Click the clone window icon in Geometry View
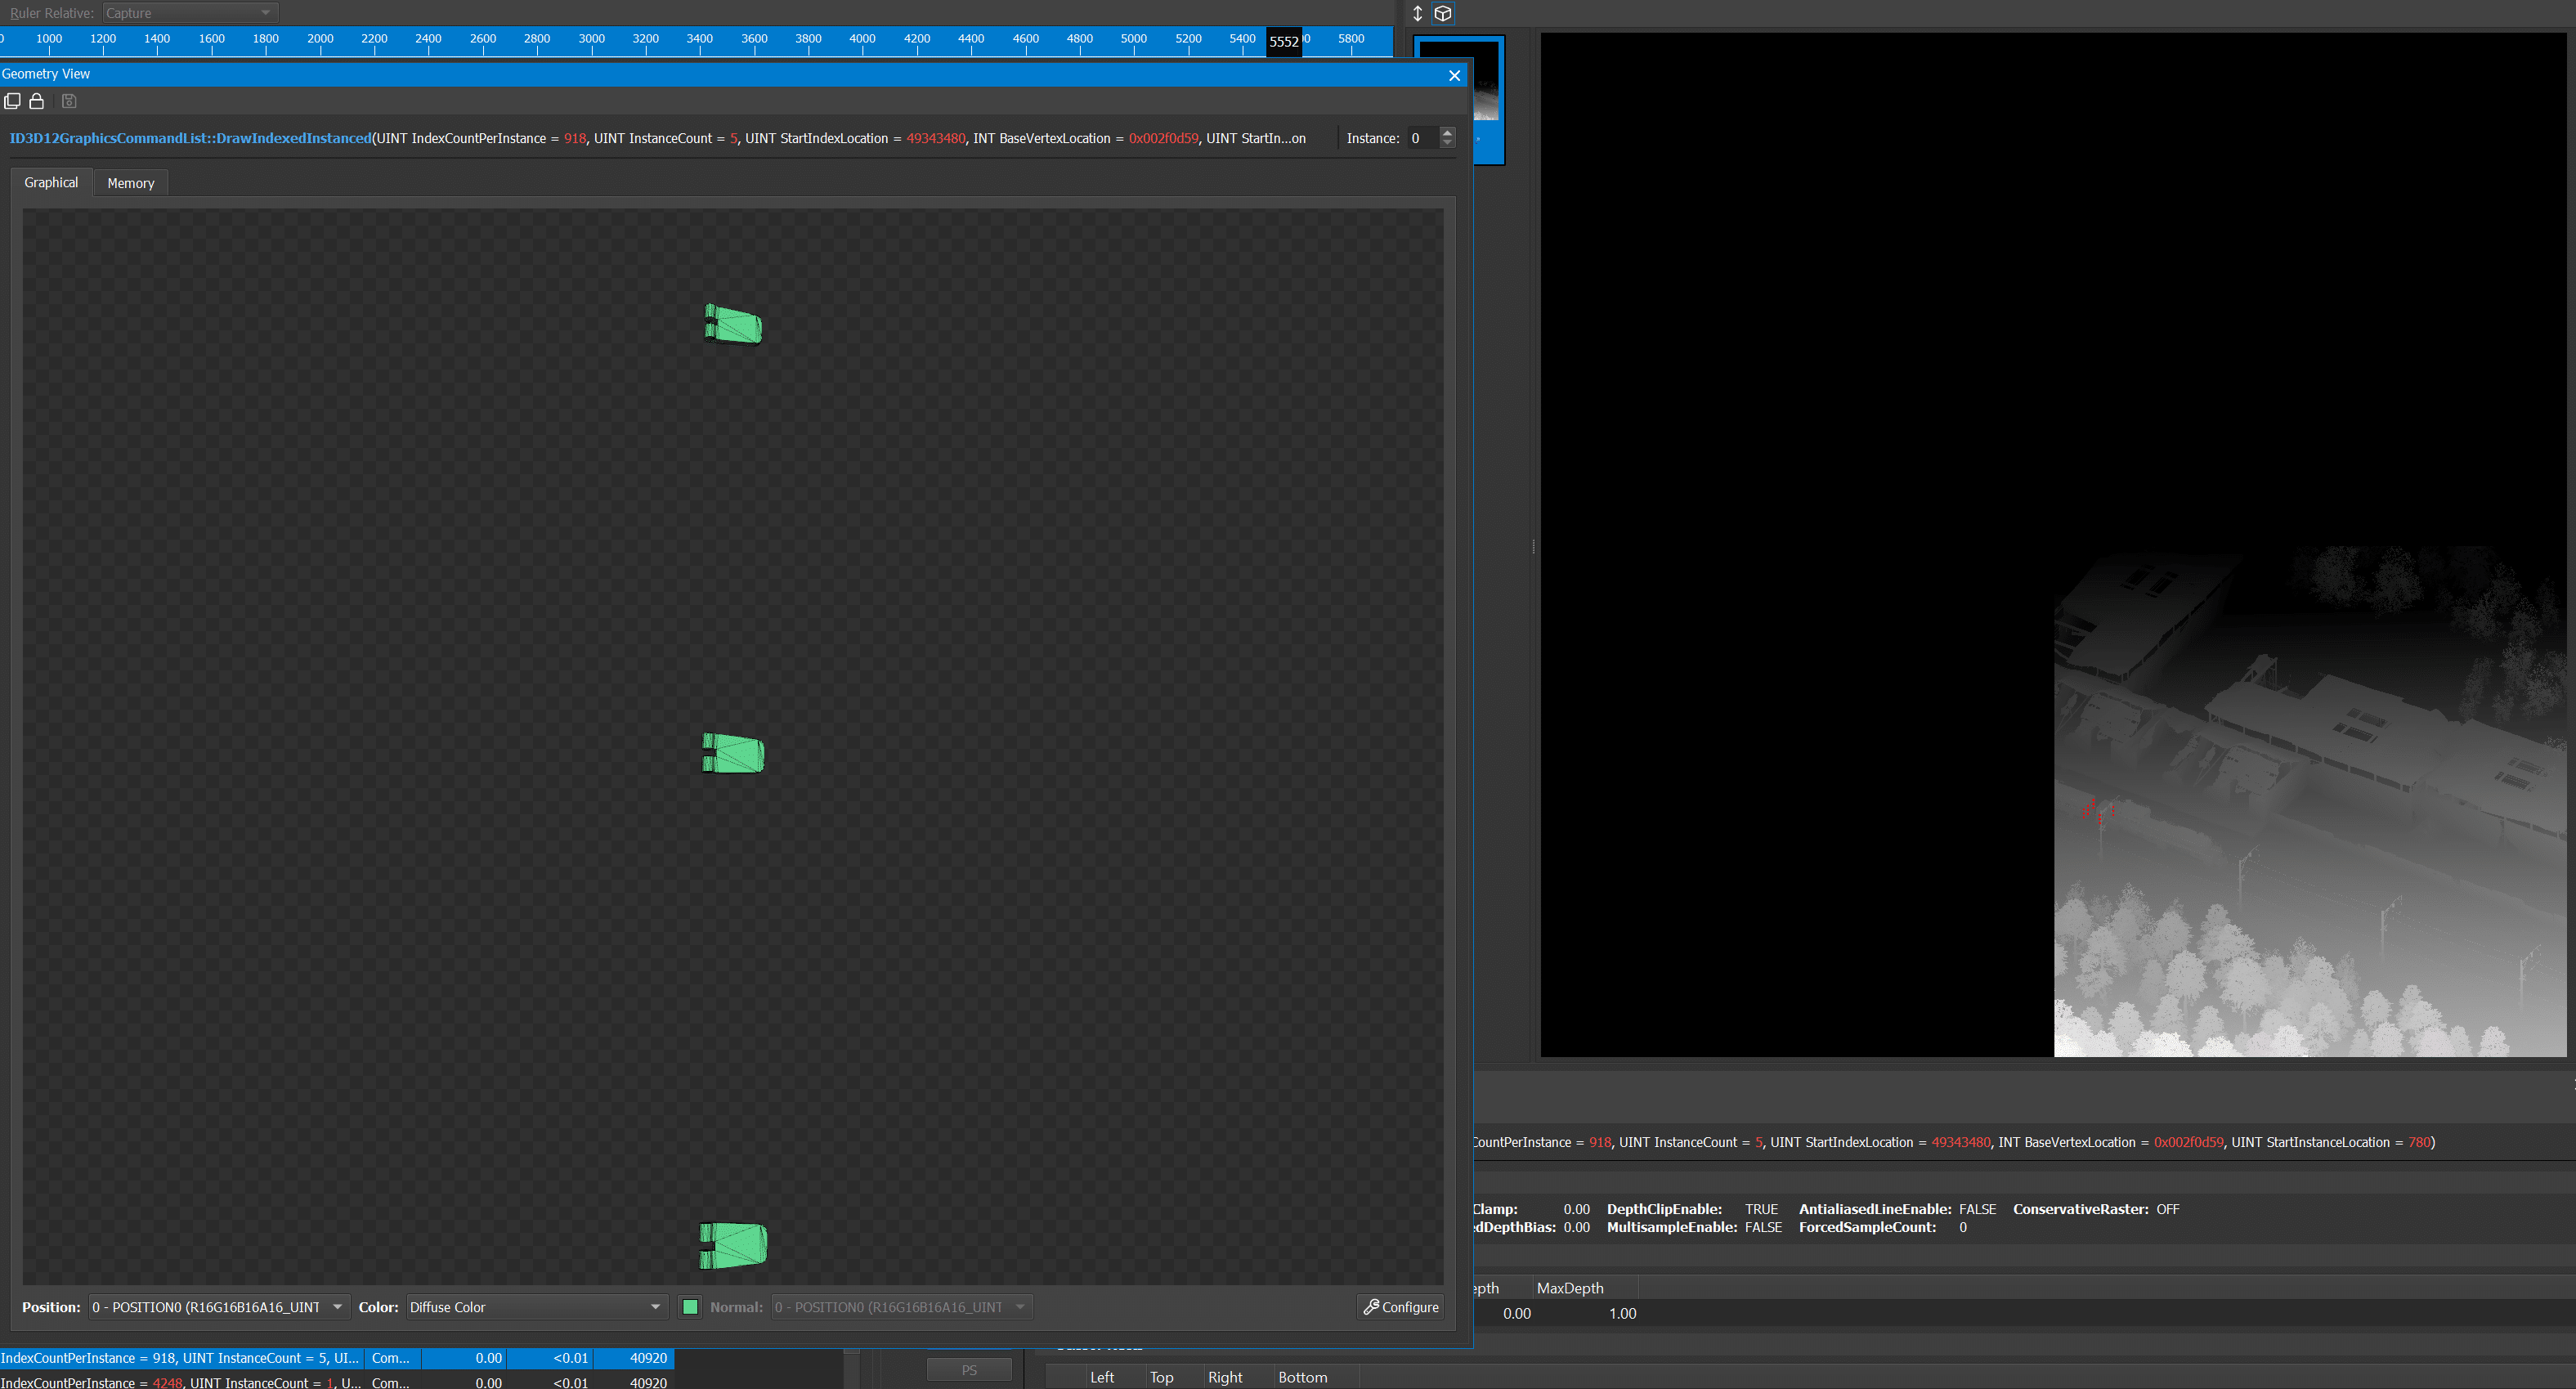2576x1389 pixels. 12,101
